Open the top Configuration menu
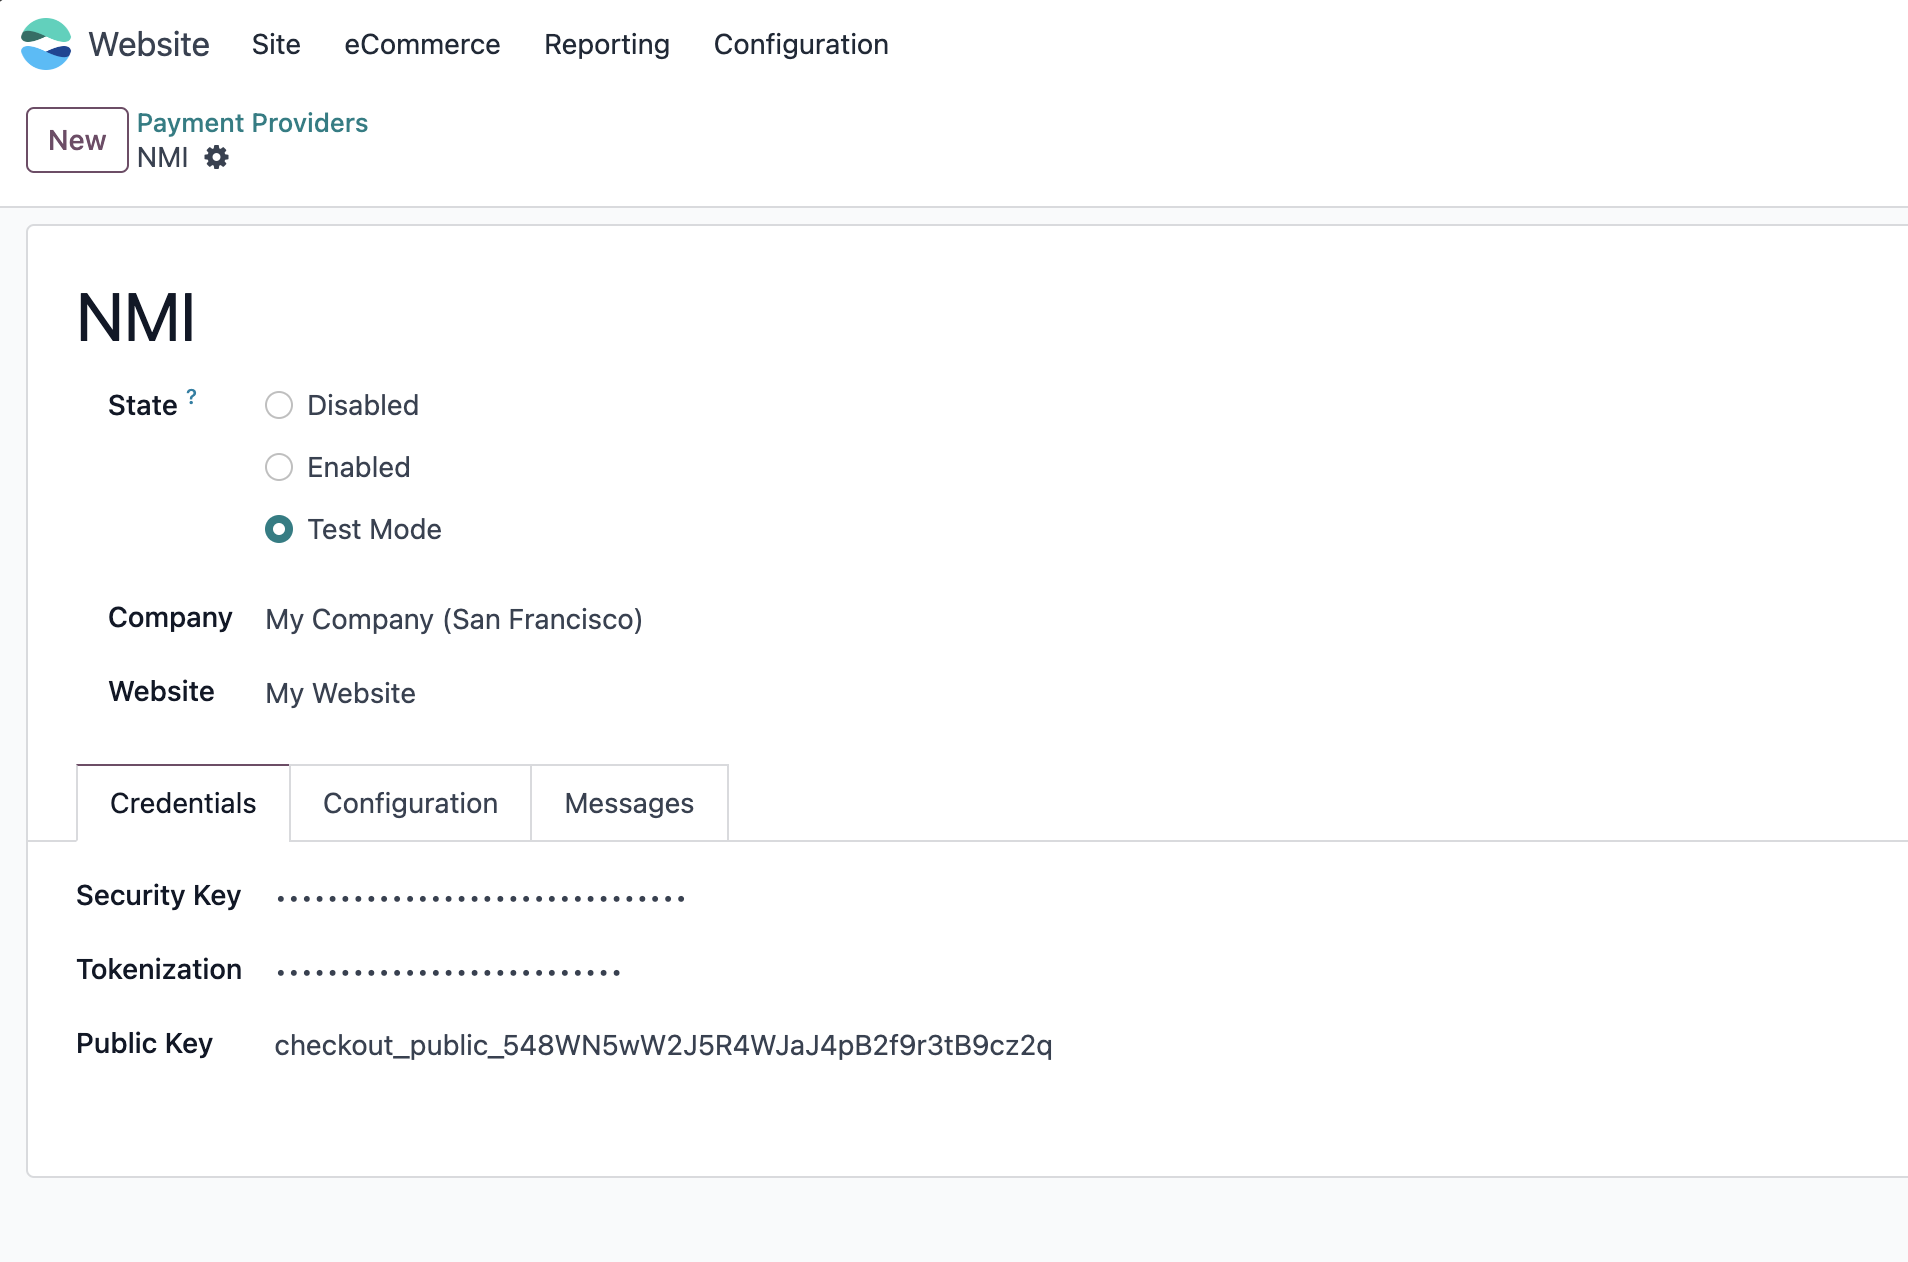Screen dimensions: 1908x1262 tap(801, 44)
